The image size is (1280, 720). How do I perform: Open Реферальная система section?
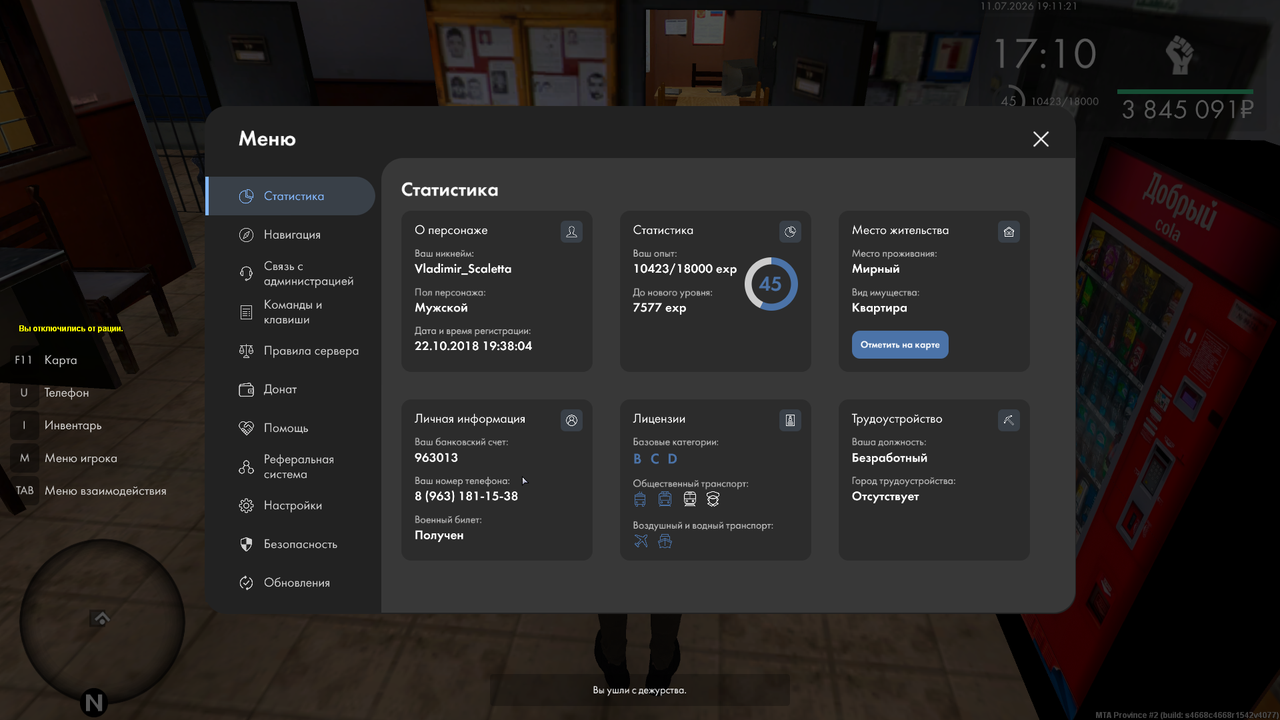[290, 467]
